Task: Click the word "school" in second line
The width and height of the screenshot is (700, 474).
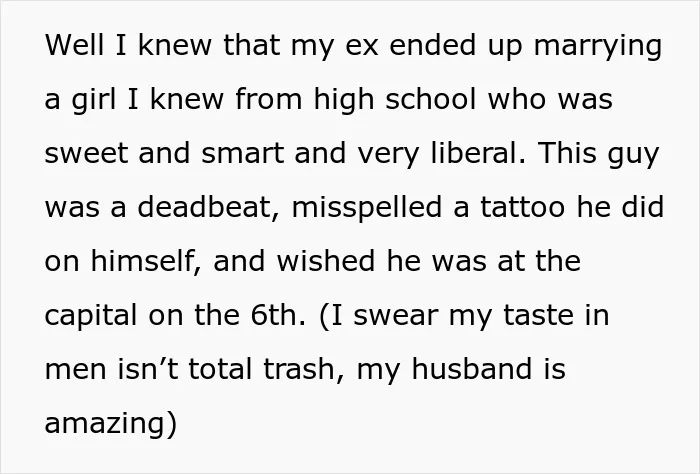Action: pyautogui.click(x=431, y=99)
